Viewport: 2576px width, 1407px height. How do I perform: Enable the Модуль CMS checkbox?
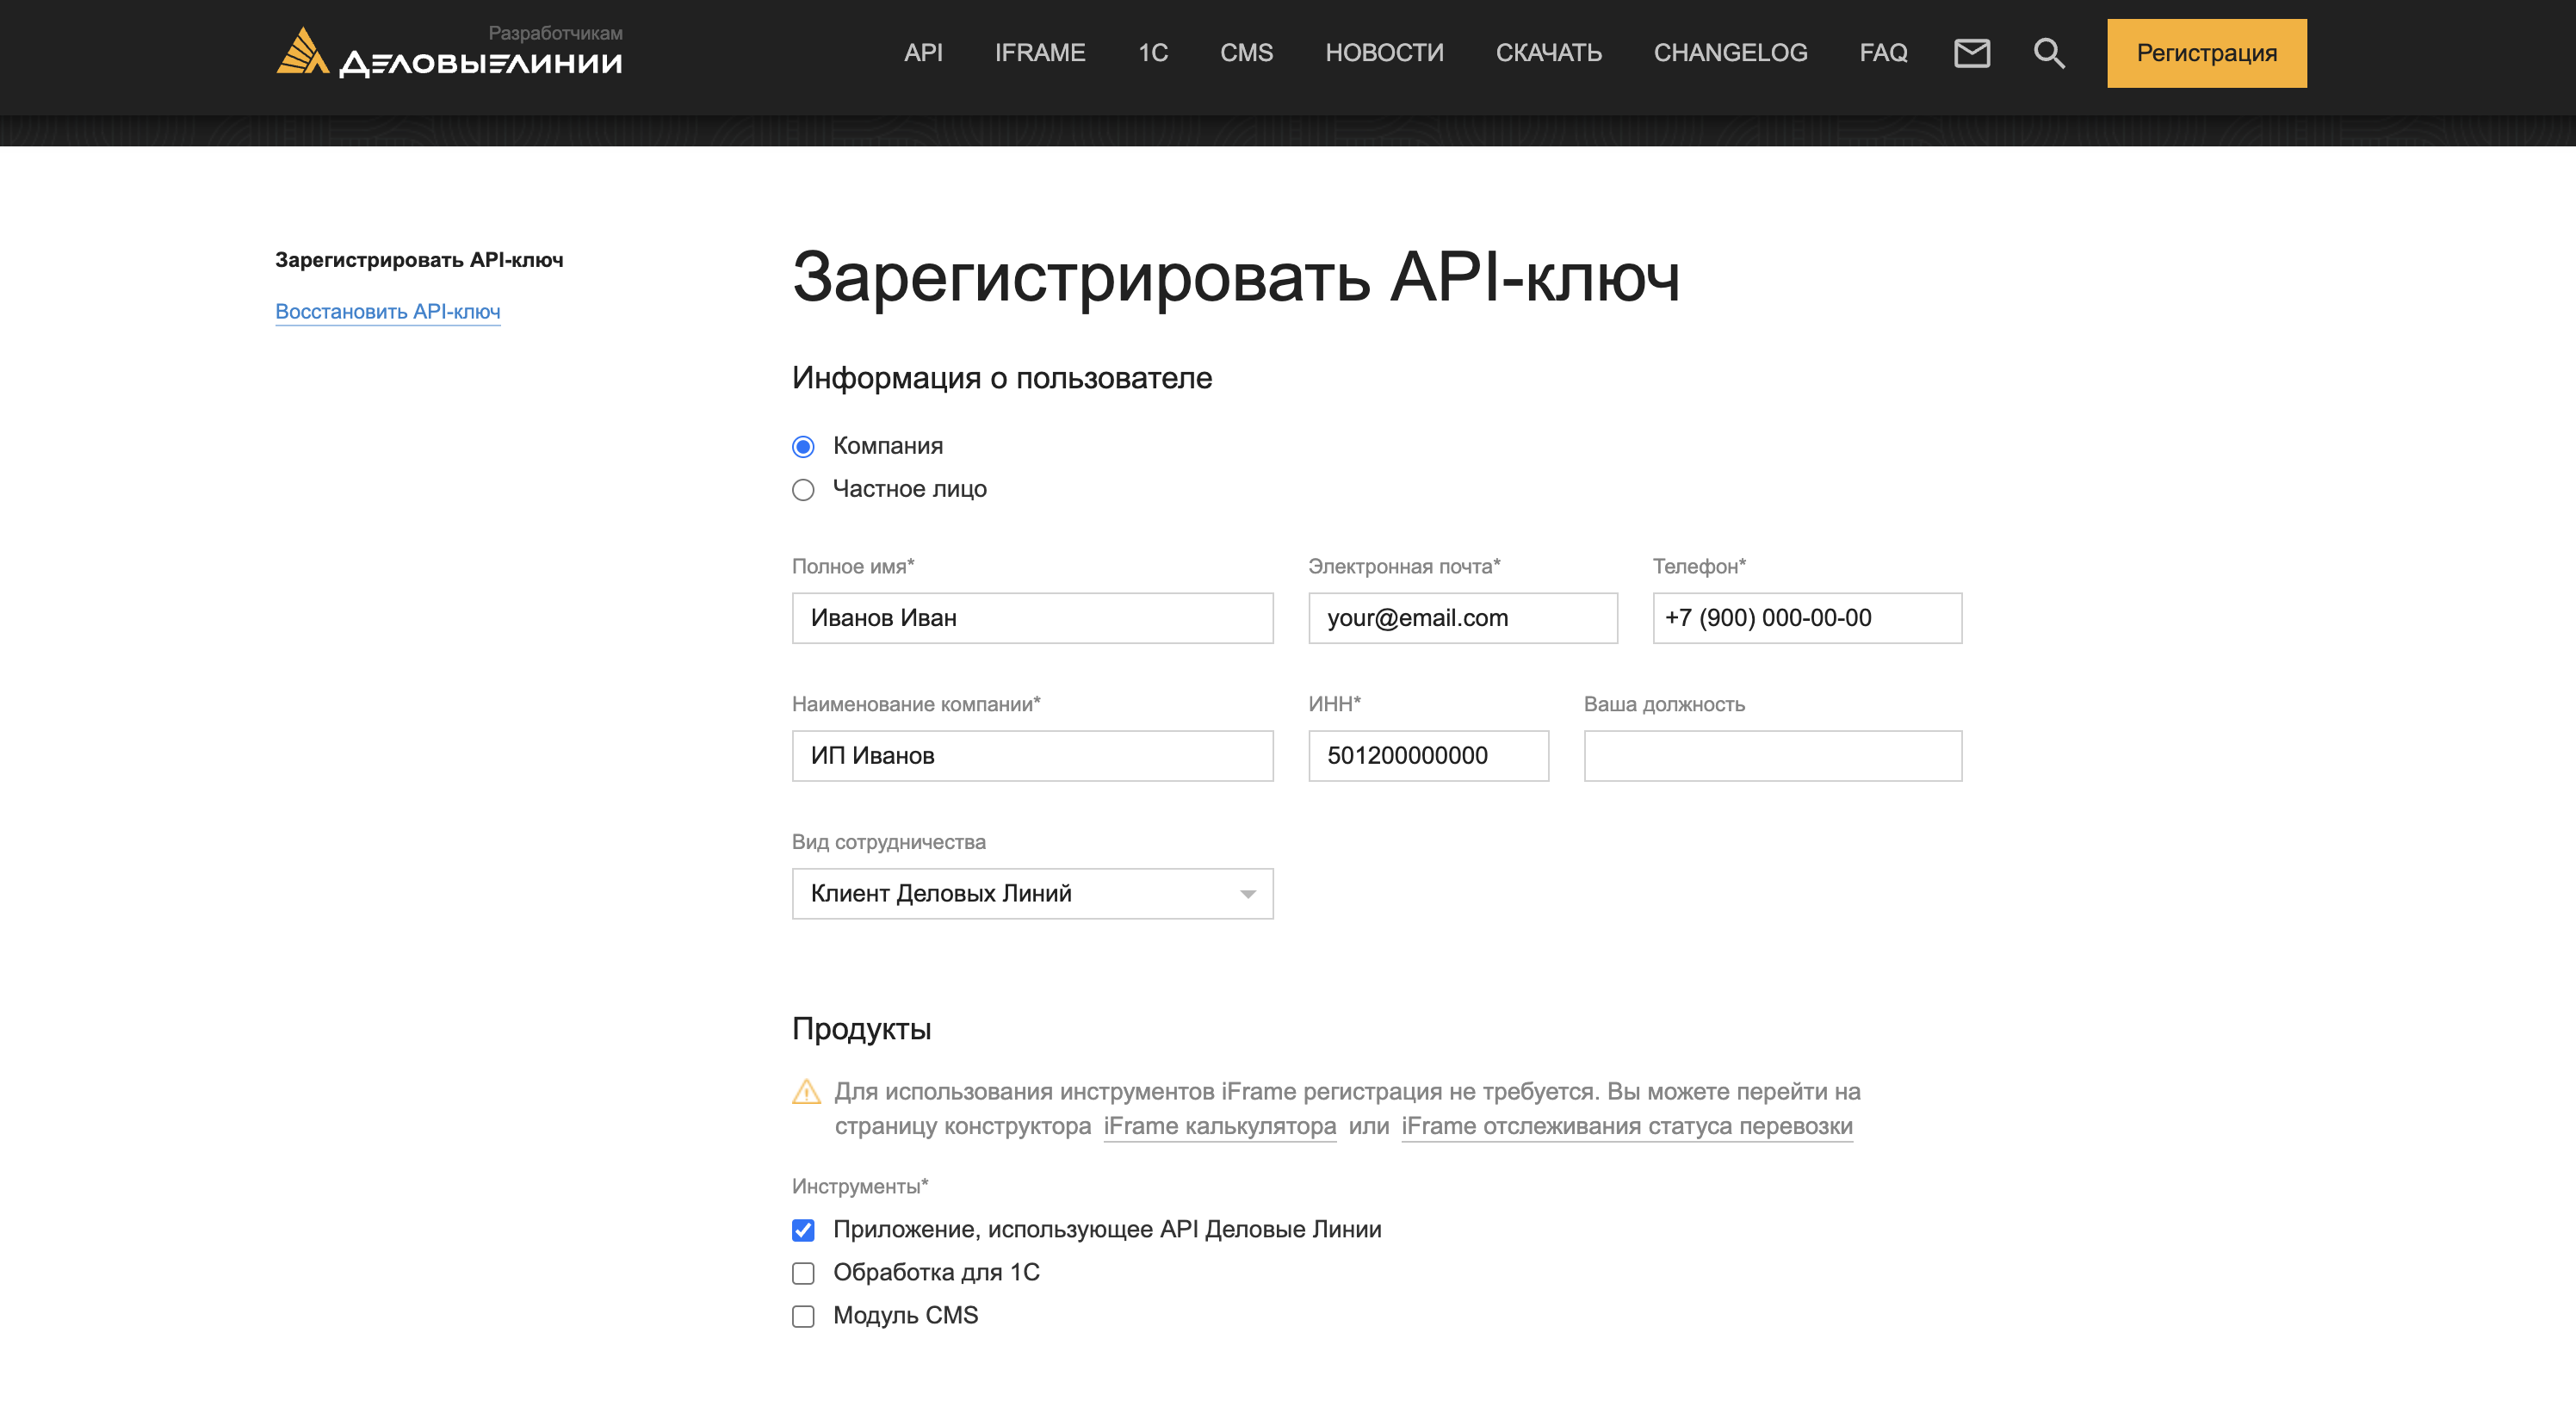pyautogui.click(x=803, y=1316)
